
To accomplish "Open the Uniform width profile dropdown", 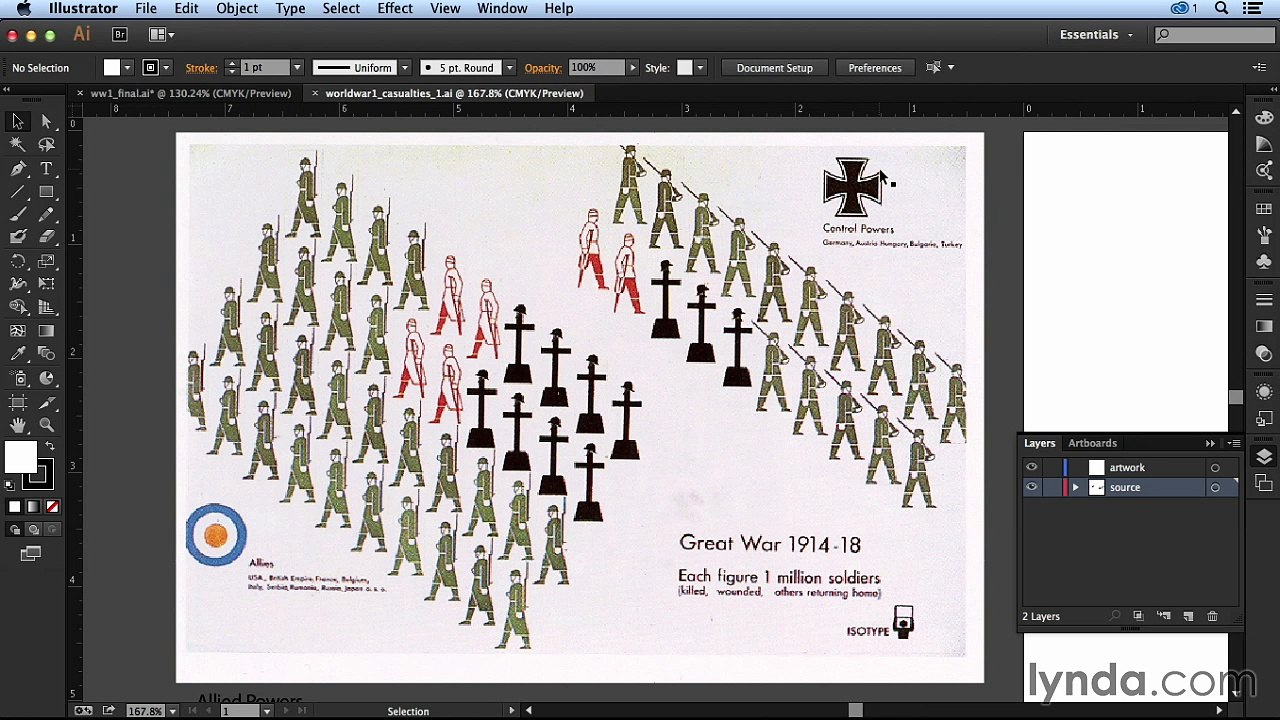I will (404, 68).
